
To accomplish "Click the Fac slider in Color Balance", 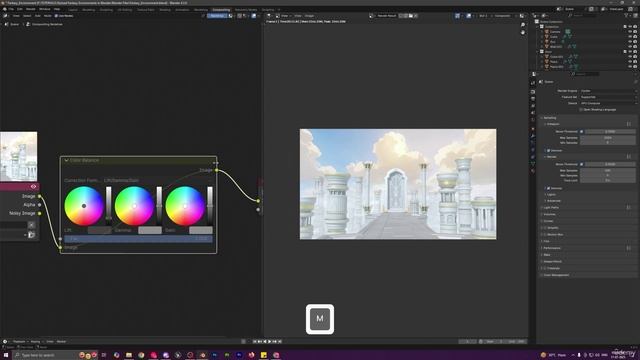I will (138, 239).
